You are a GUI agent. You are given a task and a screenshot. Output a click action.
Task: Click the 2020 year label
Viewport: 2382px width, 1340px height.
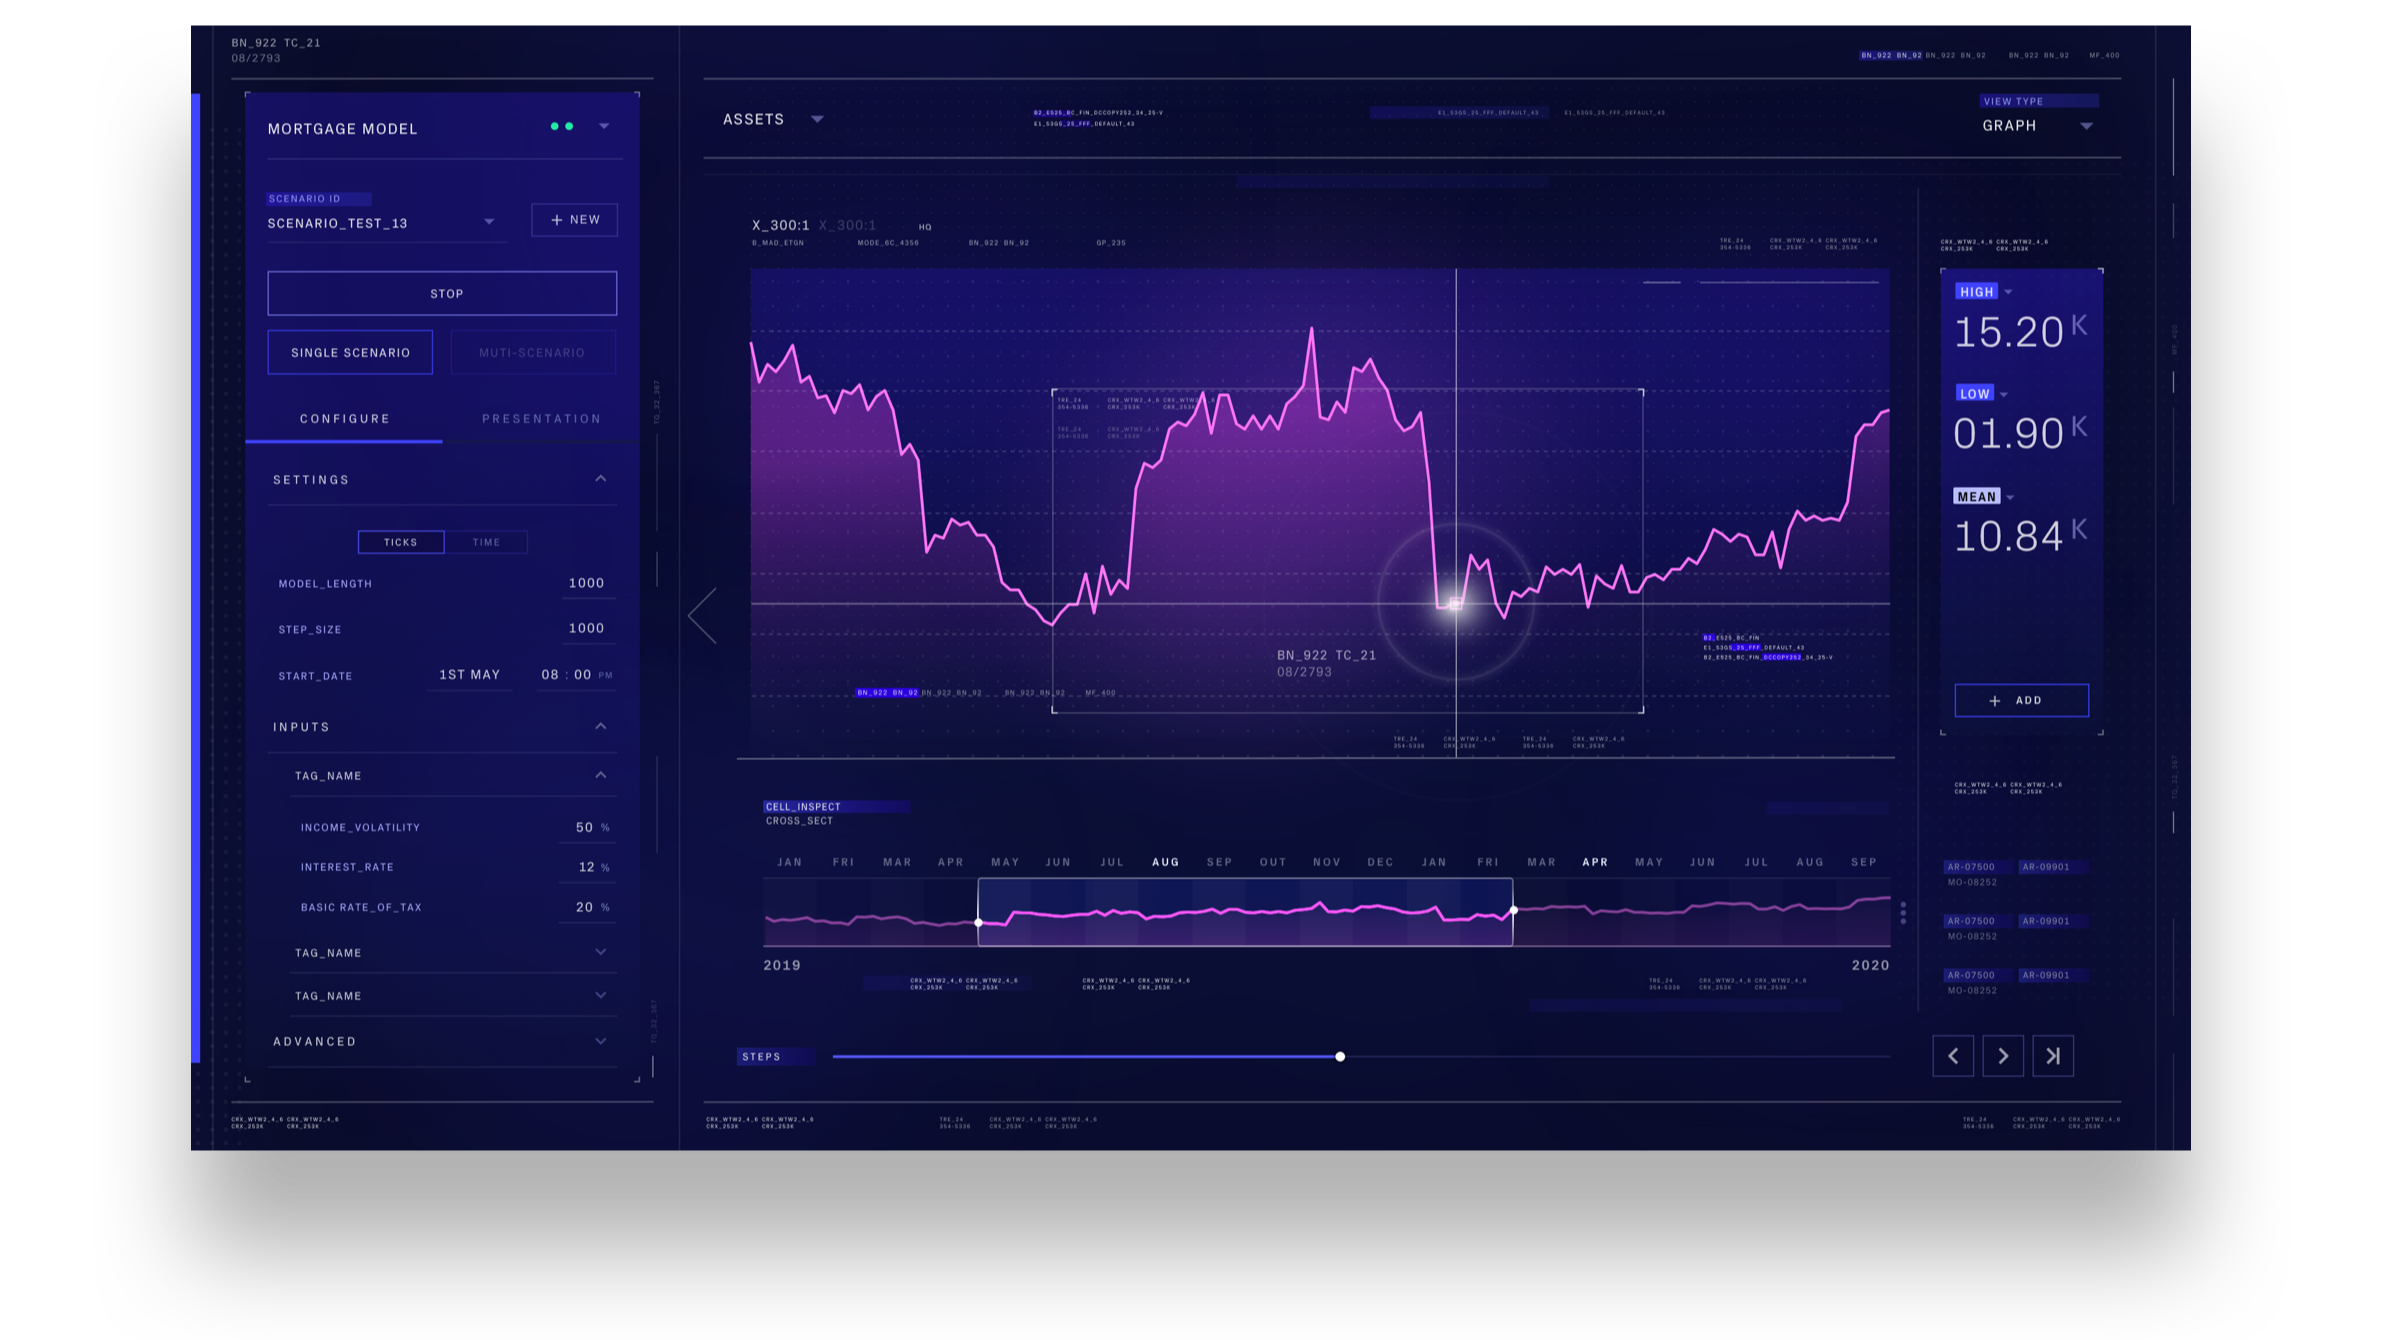pos(1870,965)
